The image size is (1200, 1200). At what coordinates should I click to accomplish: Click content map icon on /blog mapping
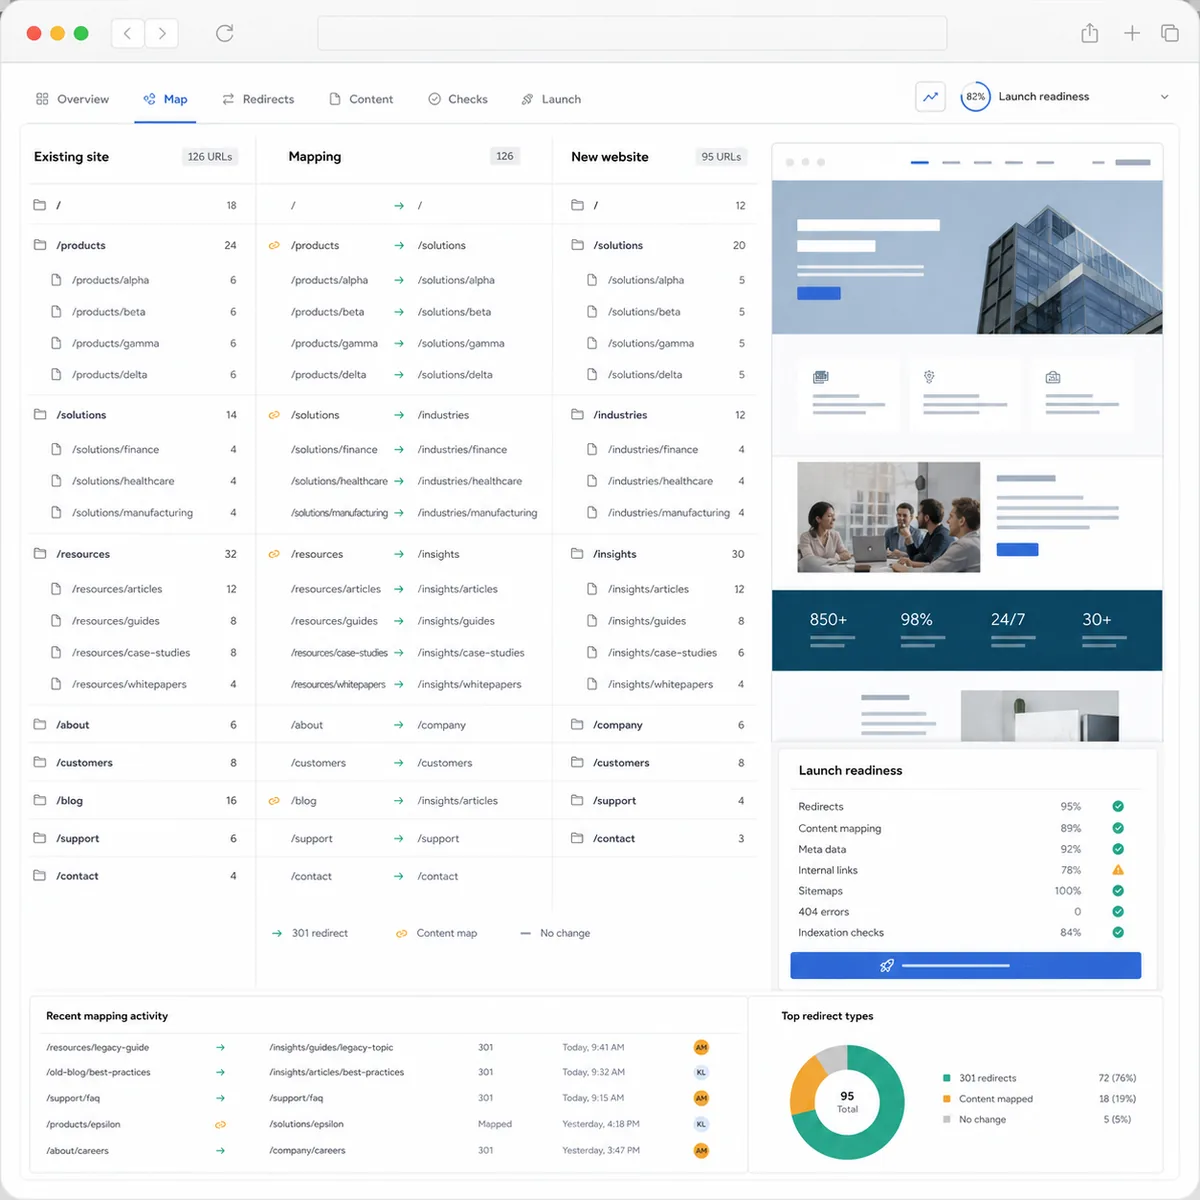pyautogui.click(x=274, y=801)
